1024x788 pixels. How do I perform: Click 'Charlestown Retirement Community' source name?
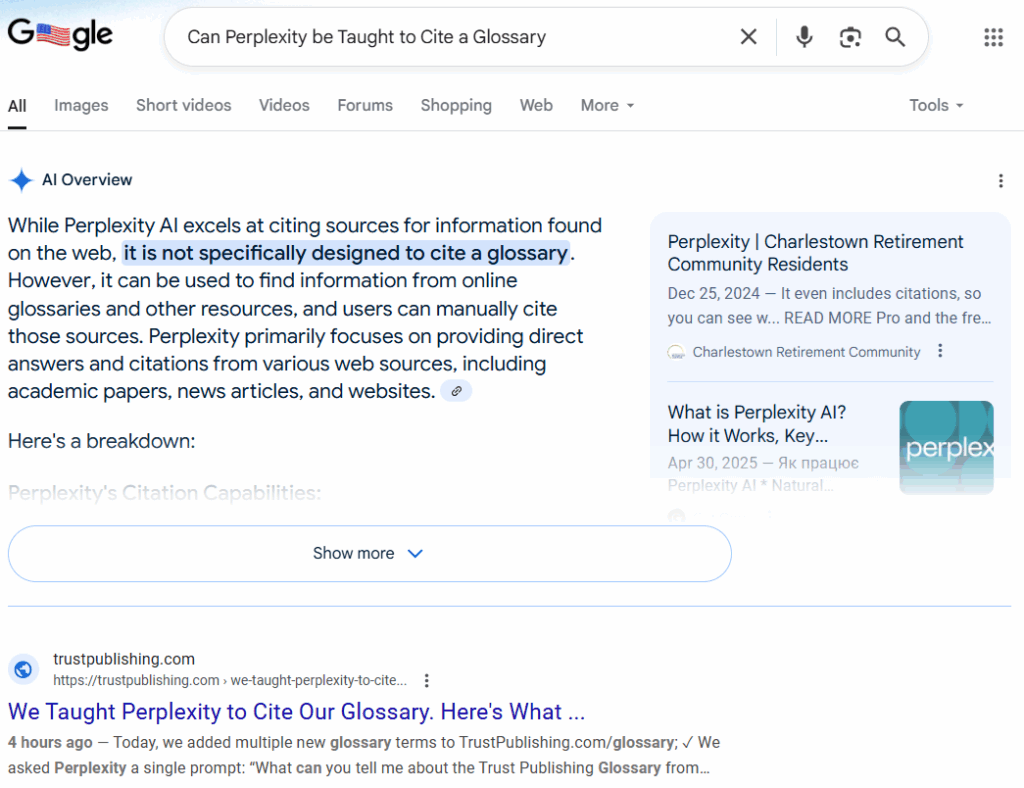(807, 353)
